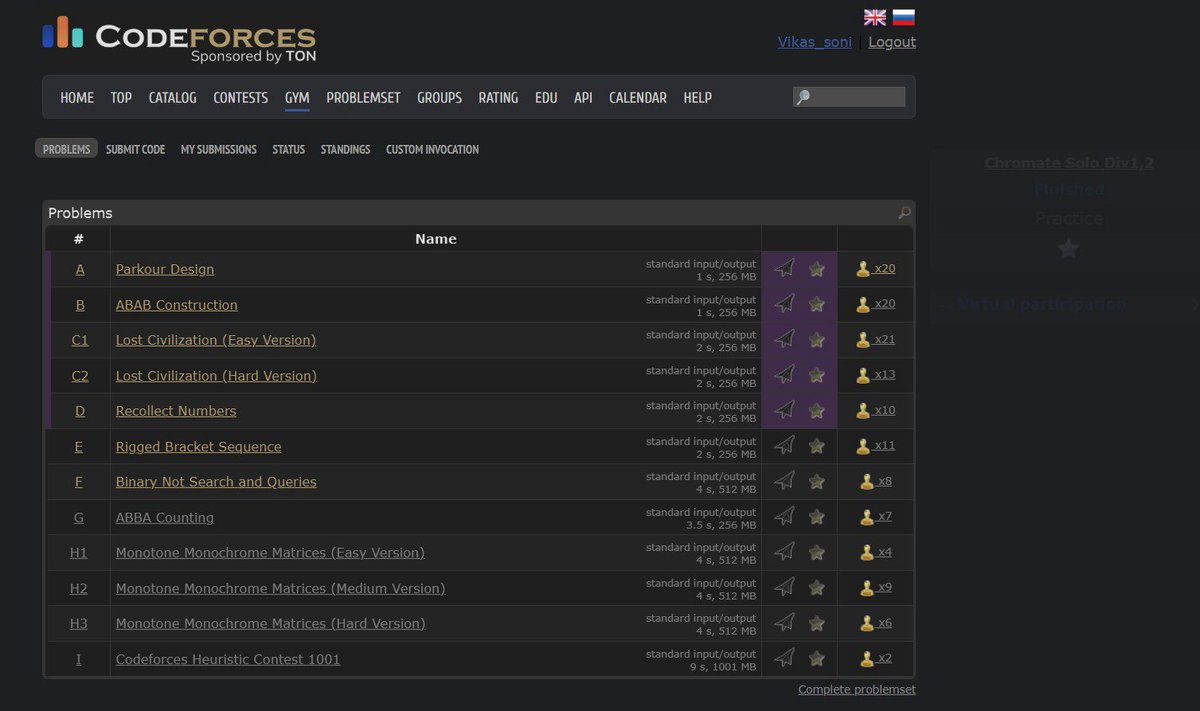Open problem Recollect Numbers
The width and height of the screenshot is (1200, 711).
(176, 411)
